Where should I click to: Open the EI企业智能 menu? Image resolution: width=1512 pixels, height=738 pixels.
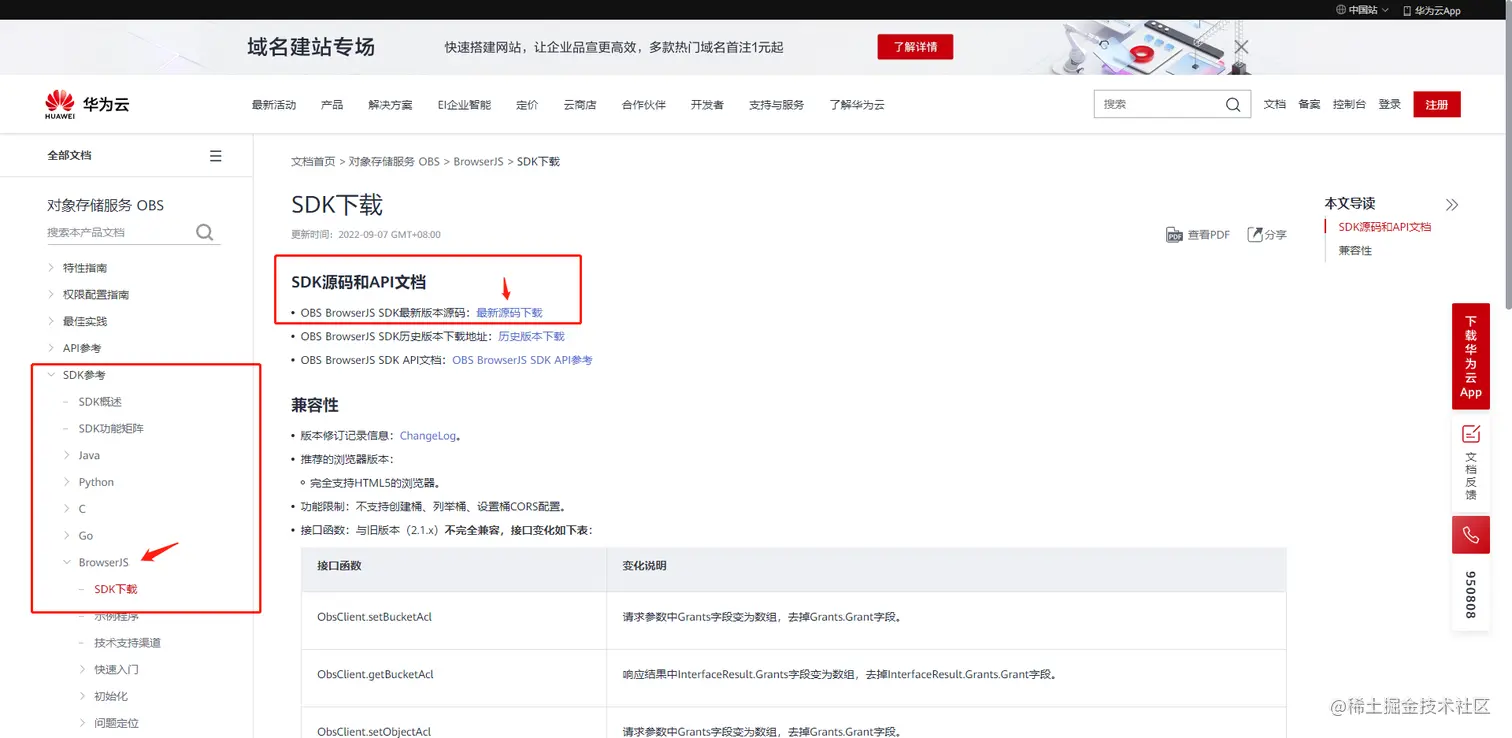click(464, 104)
